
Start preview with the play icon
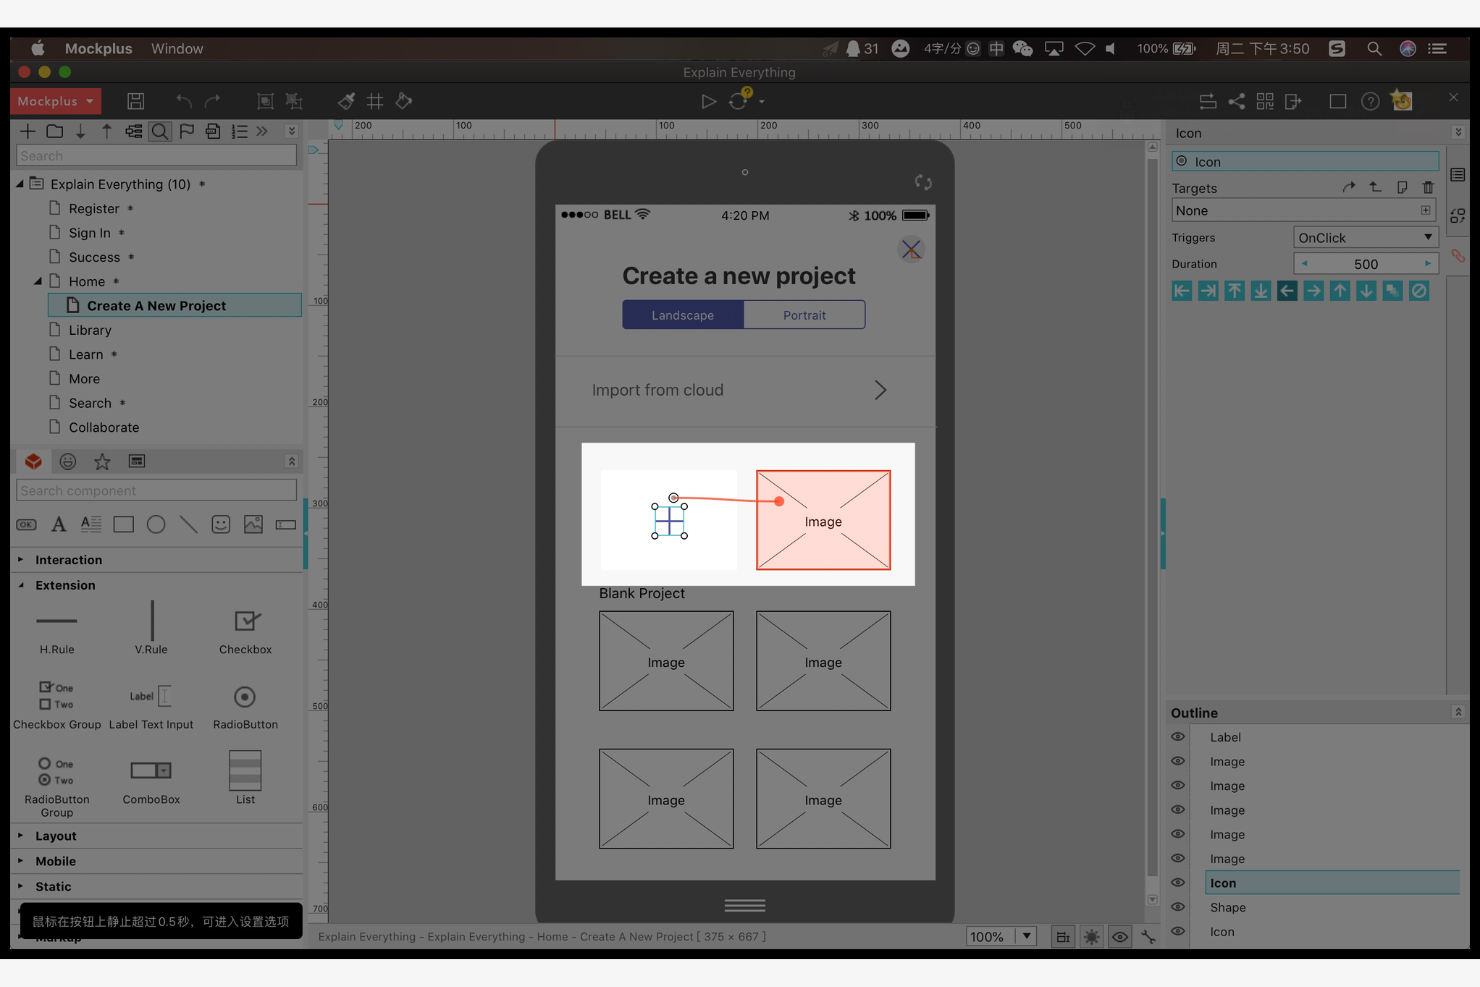click(x=708, y=101)
